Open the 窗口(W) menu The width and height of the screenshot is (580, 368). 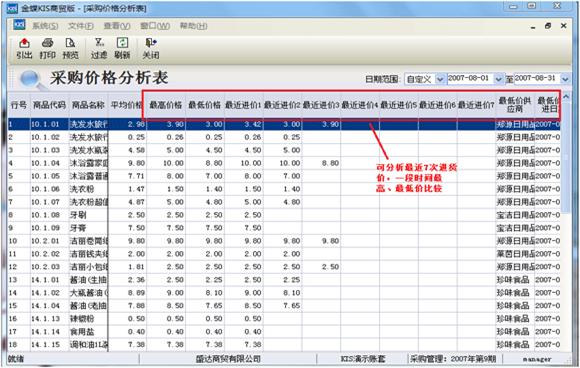coord(155,26)
